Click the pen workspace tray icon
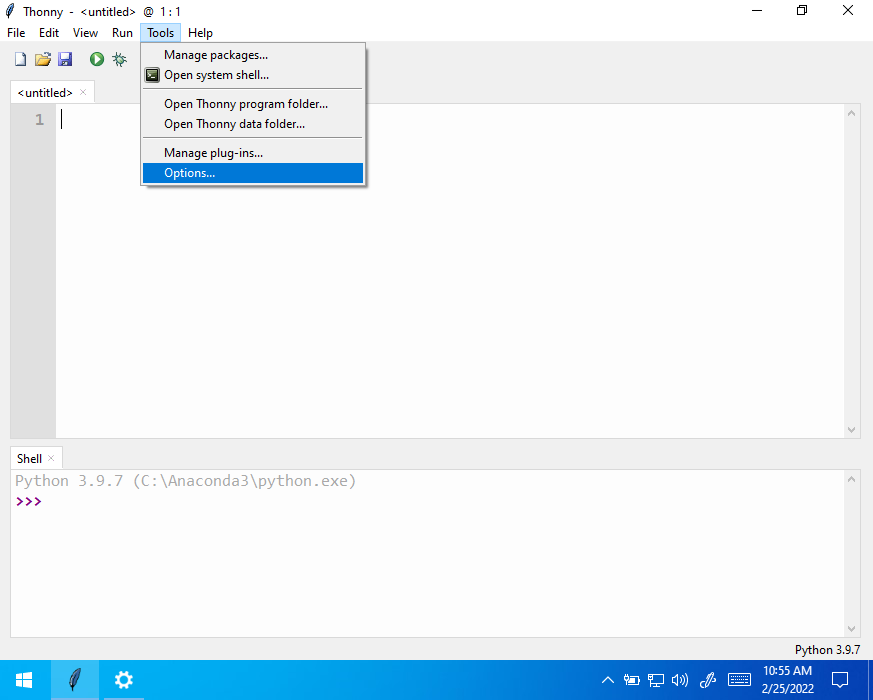 click(707, 680)
